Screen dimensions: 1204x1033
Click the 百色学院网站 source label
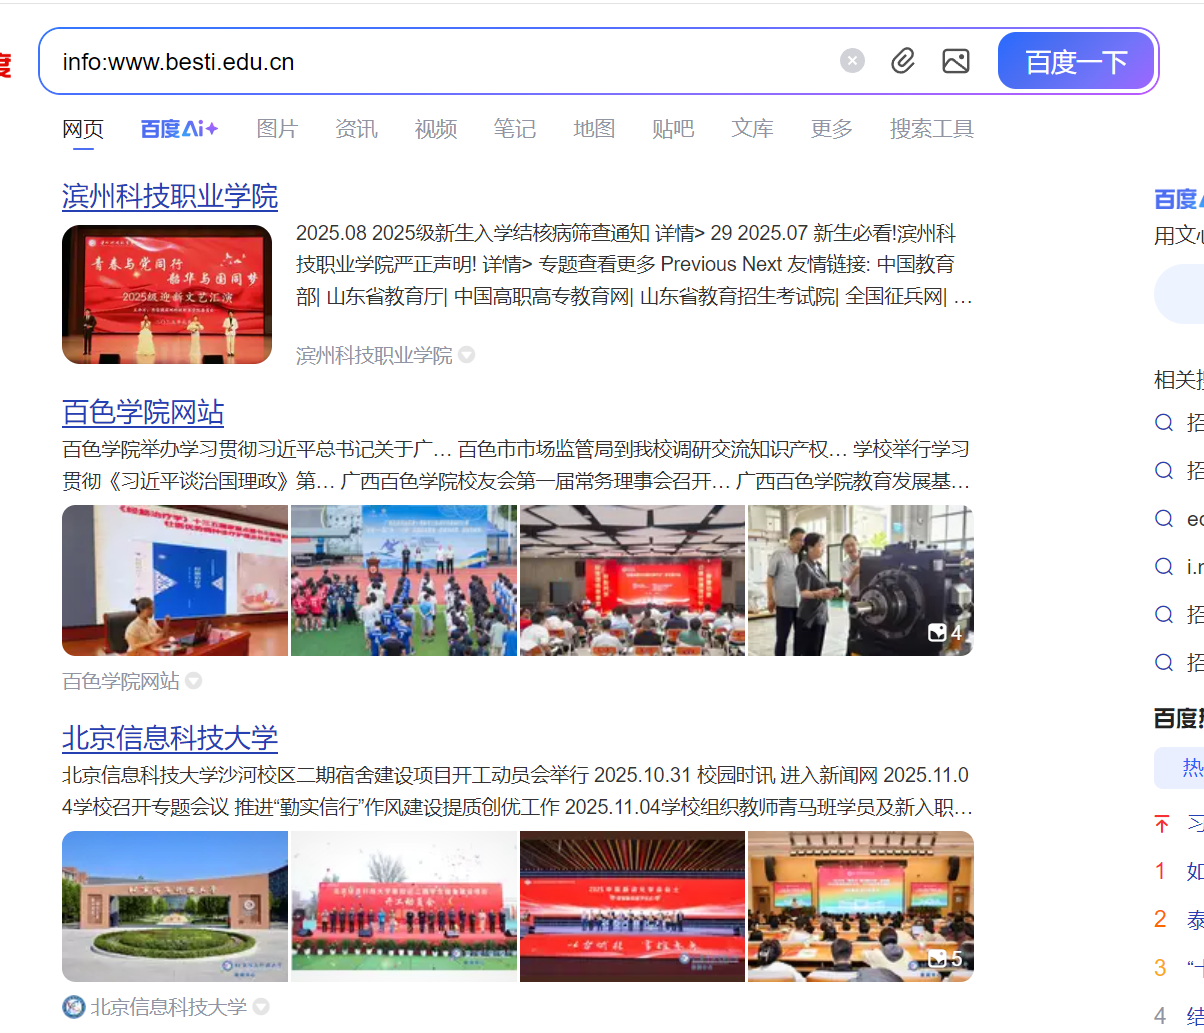click(x=121, y=681)
